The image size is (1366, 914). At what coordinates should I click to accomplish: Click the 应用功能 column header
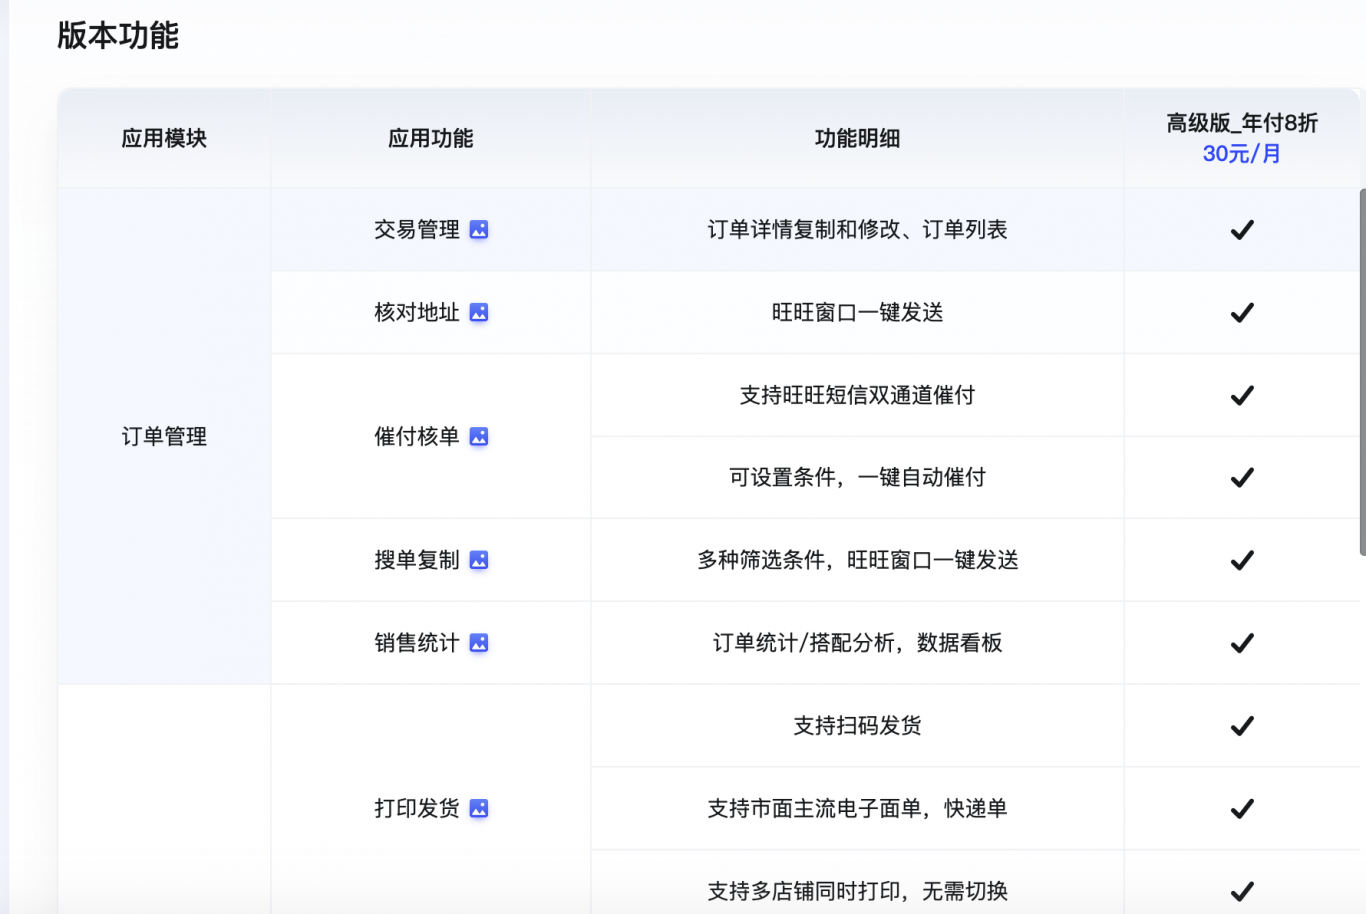431,138
